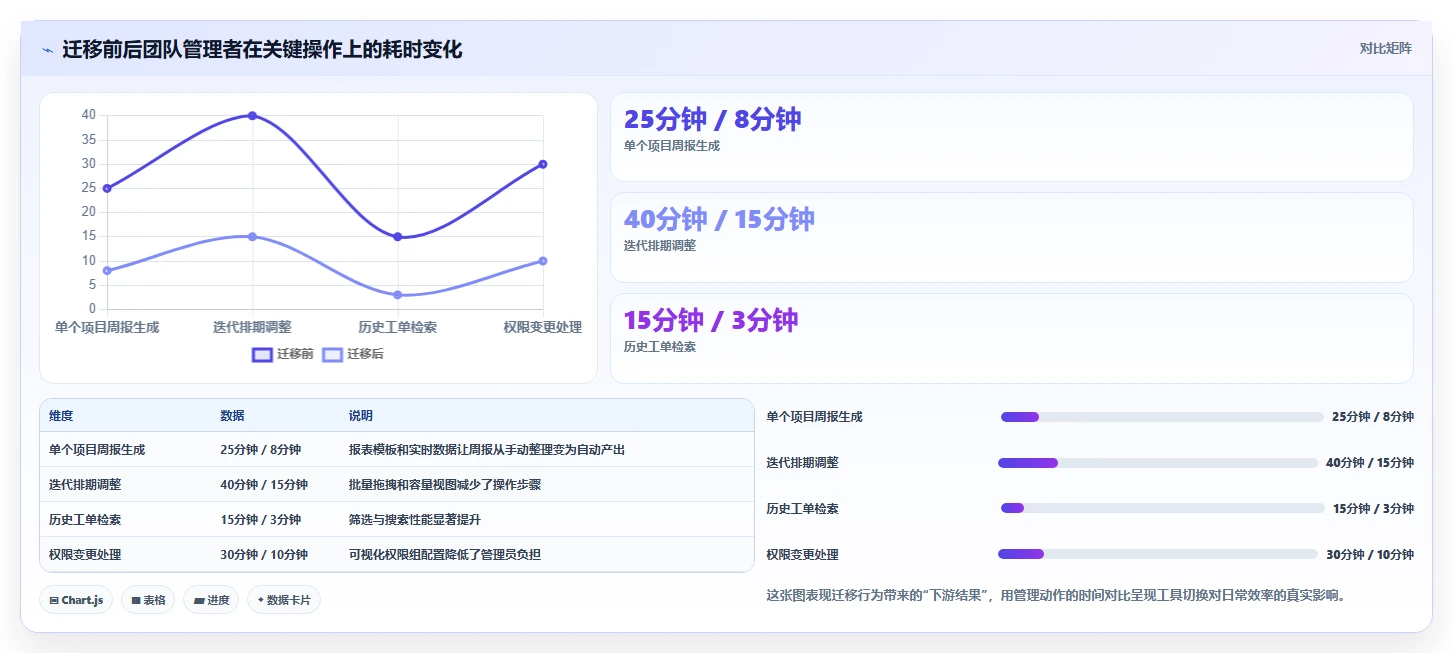
Task: Toggle the 迁移后 legend series
Action: pos(352,354)
